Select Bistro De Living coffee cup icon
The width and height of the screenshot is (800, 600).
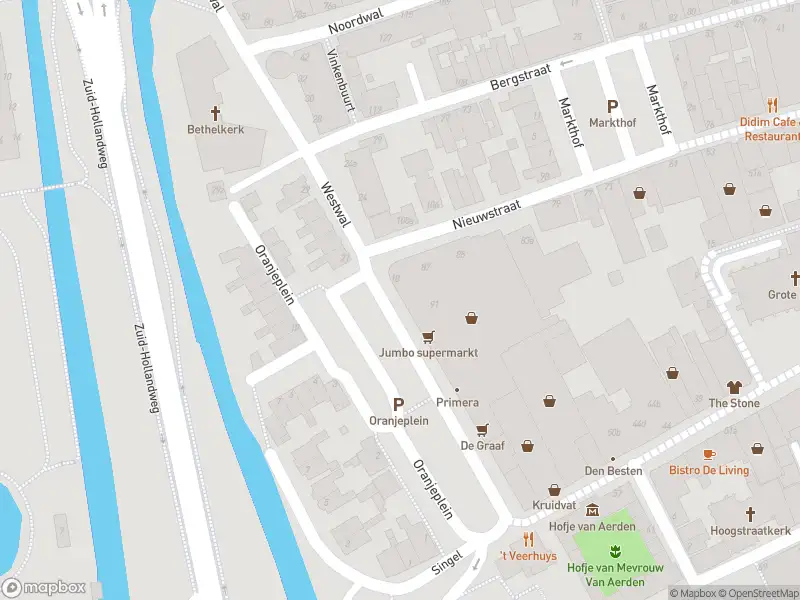pos(709,454)
